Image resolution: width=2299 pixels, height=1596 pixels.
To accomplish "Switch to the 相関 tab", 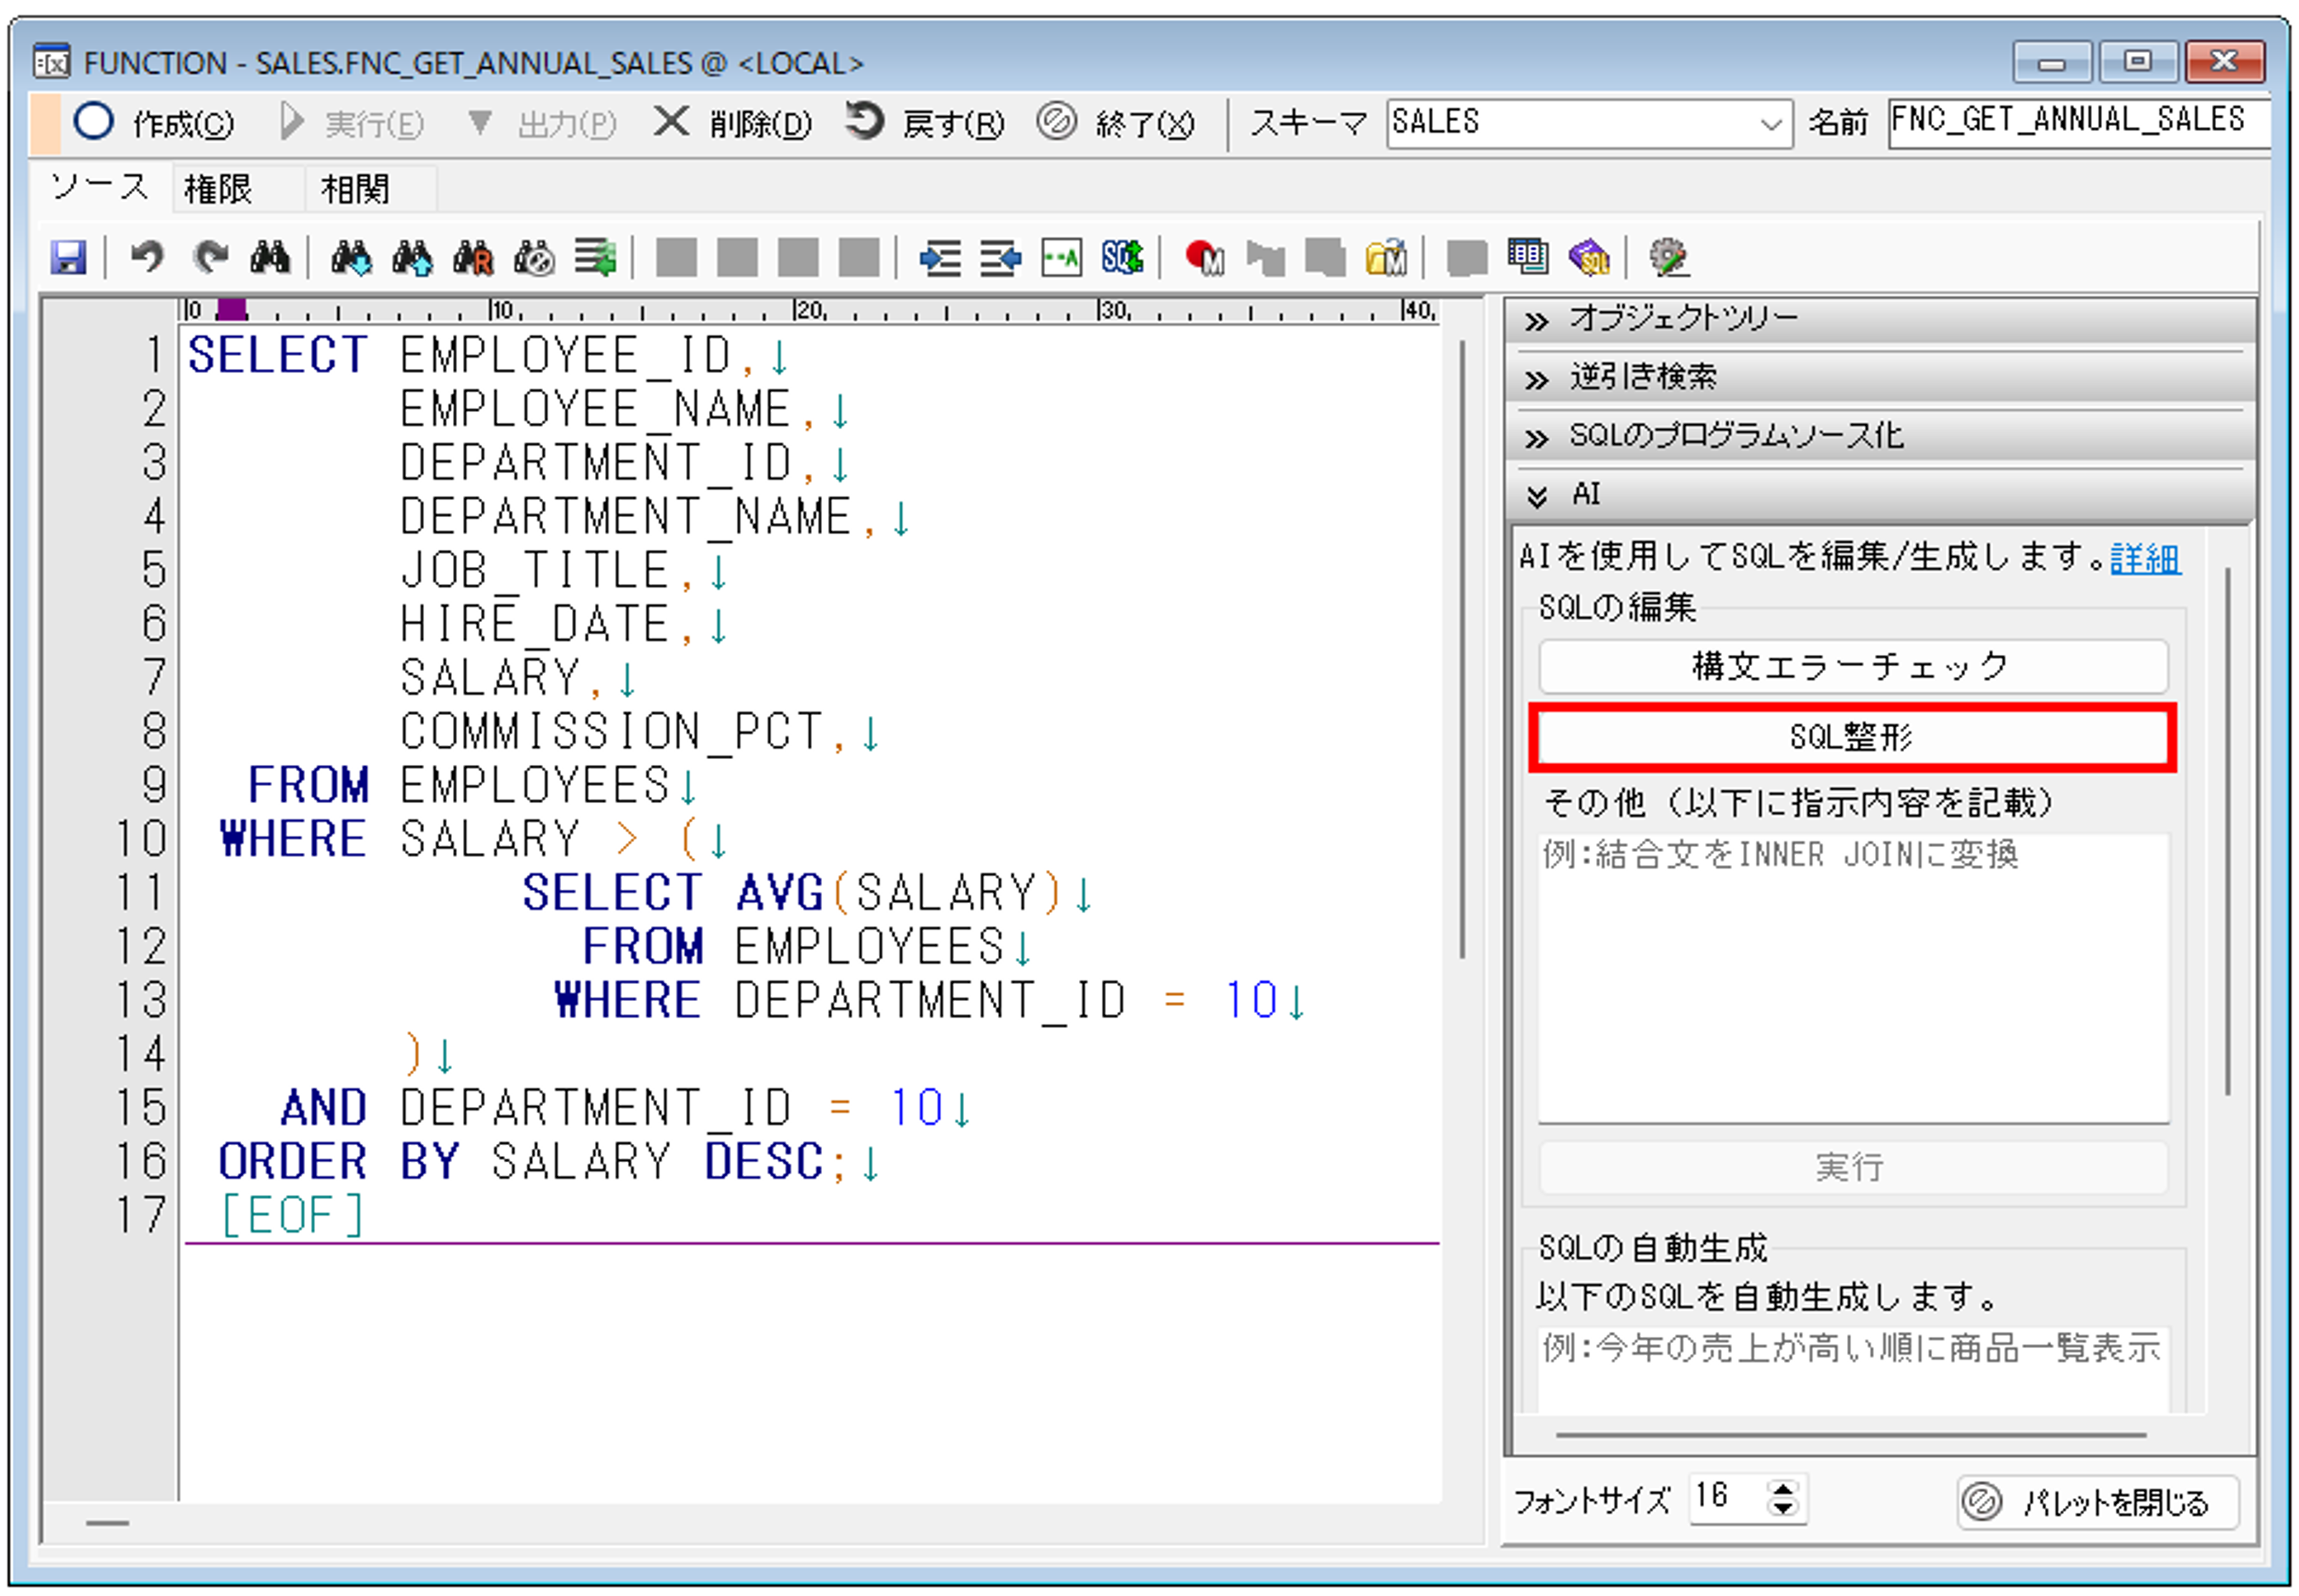I will [354, 189].
